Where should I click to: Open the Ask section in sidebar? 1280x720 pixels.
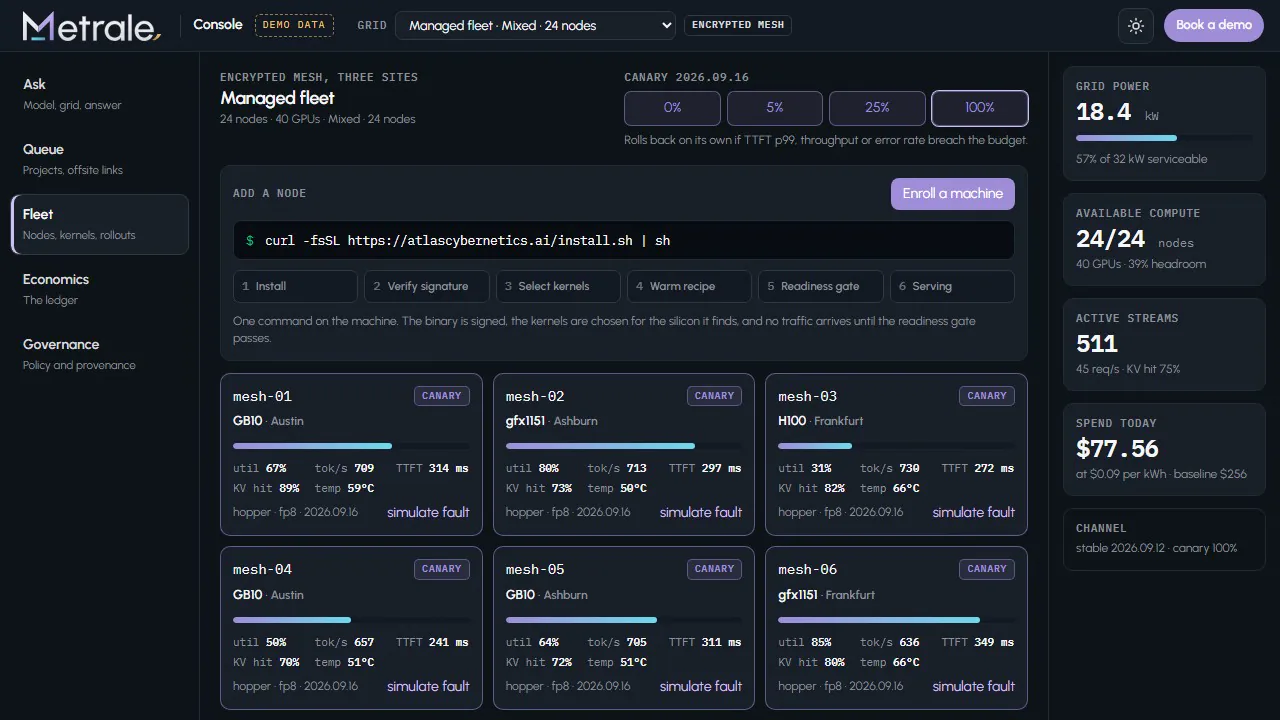coord(99,94)
